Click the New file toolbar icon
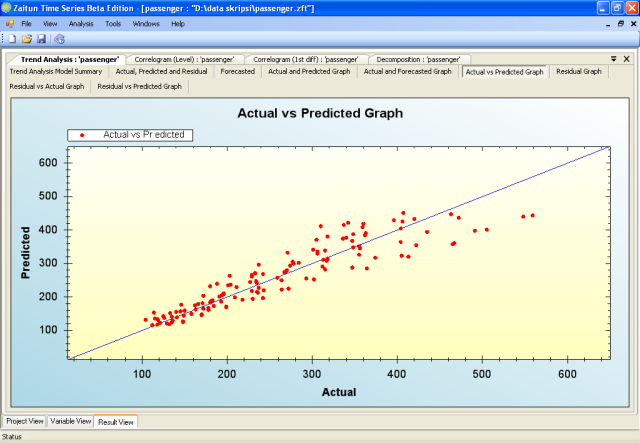The width and height of the screenshot is (640, 443). (11, 39)
